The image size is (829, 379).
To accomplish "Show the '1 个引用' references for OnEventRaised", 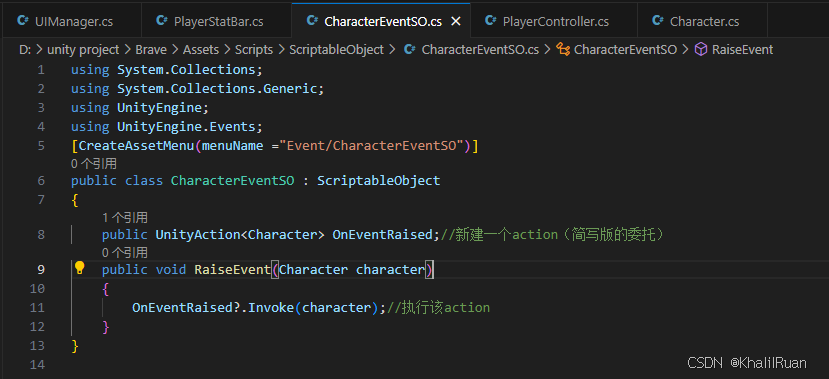I will (x=125, y=217).
